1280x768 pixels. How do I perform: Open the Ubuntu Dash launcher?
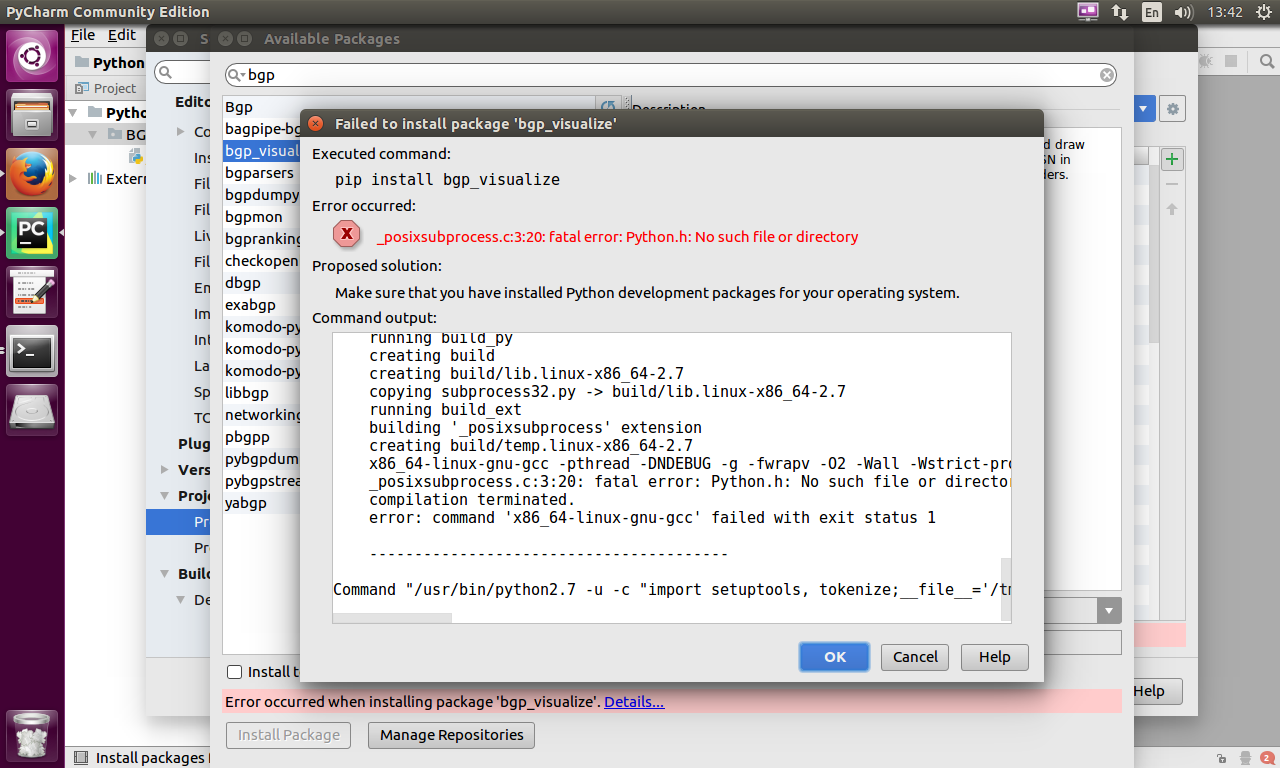coord(32,56)
